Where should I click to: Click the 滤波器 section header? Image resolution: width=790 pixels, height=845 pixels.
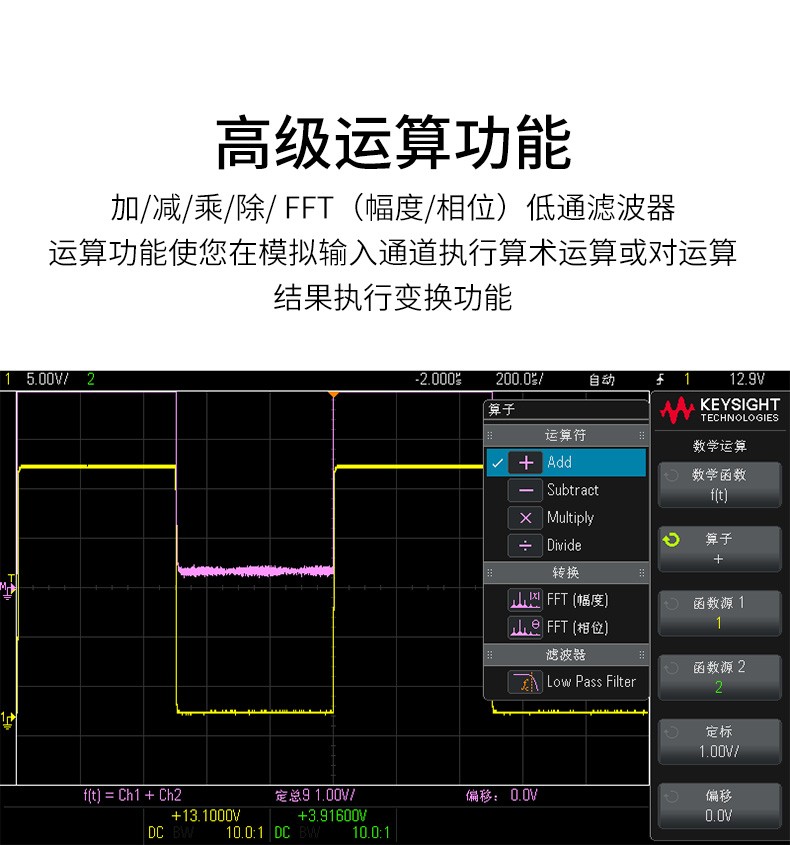point(566,655)
